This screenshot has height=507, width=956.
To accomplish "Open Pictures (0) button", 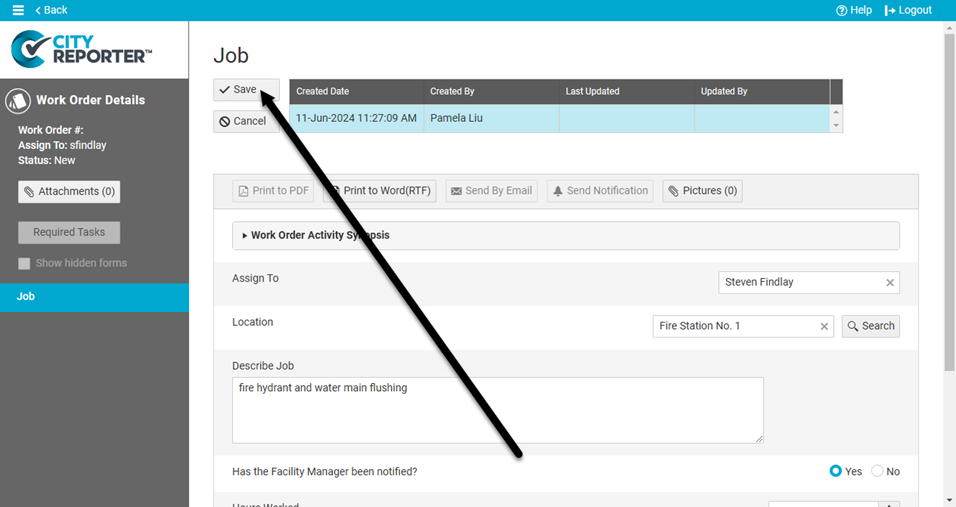I will (x=702, y=191).
